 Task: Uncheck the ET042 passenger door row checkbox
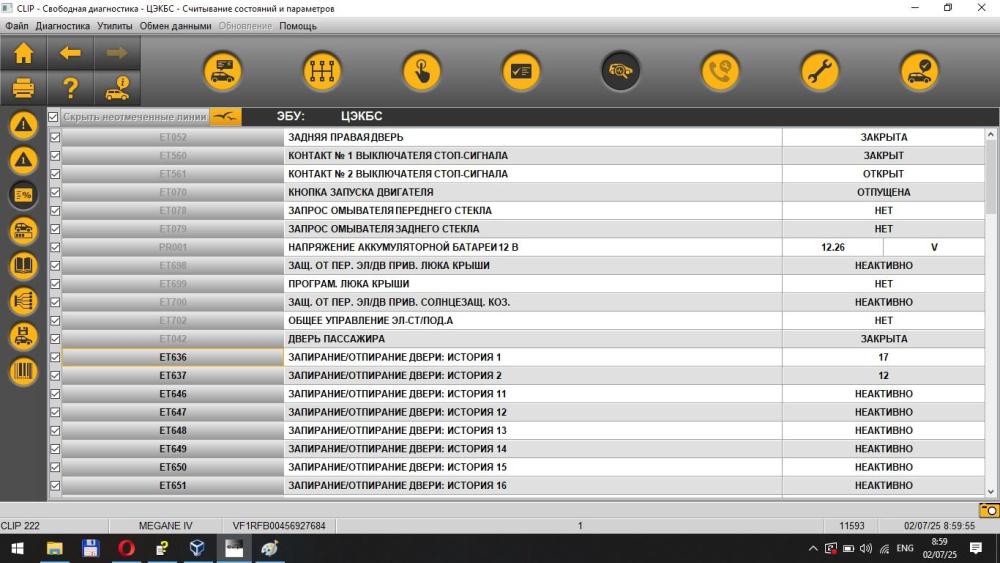pos(55,339)
